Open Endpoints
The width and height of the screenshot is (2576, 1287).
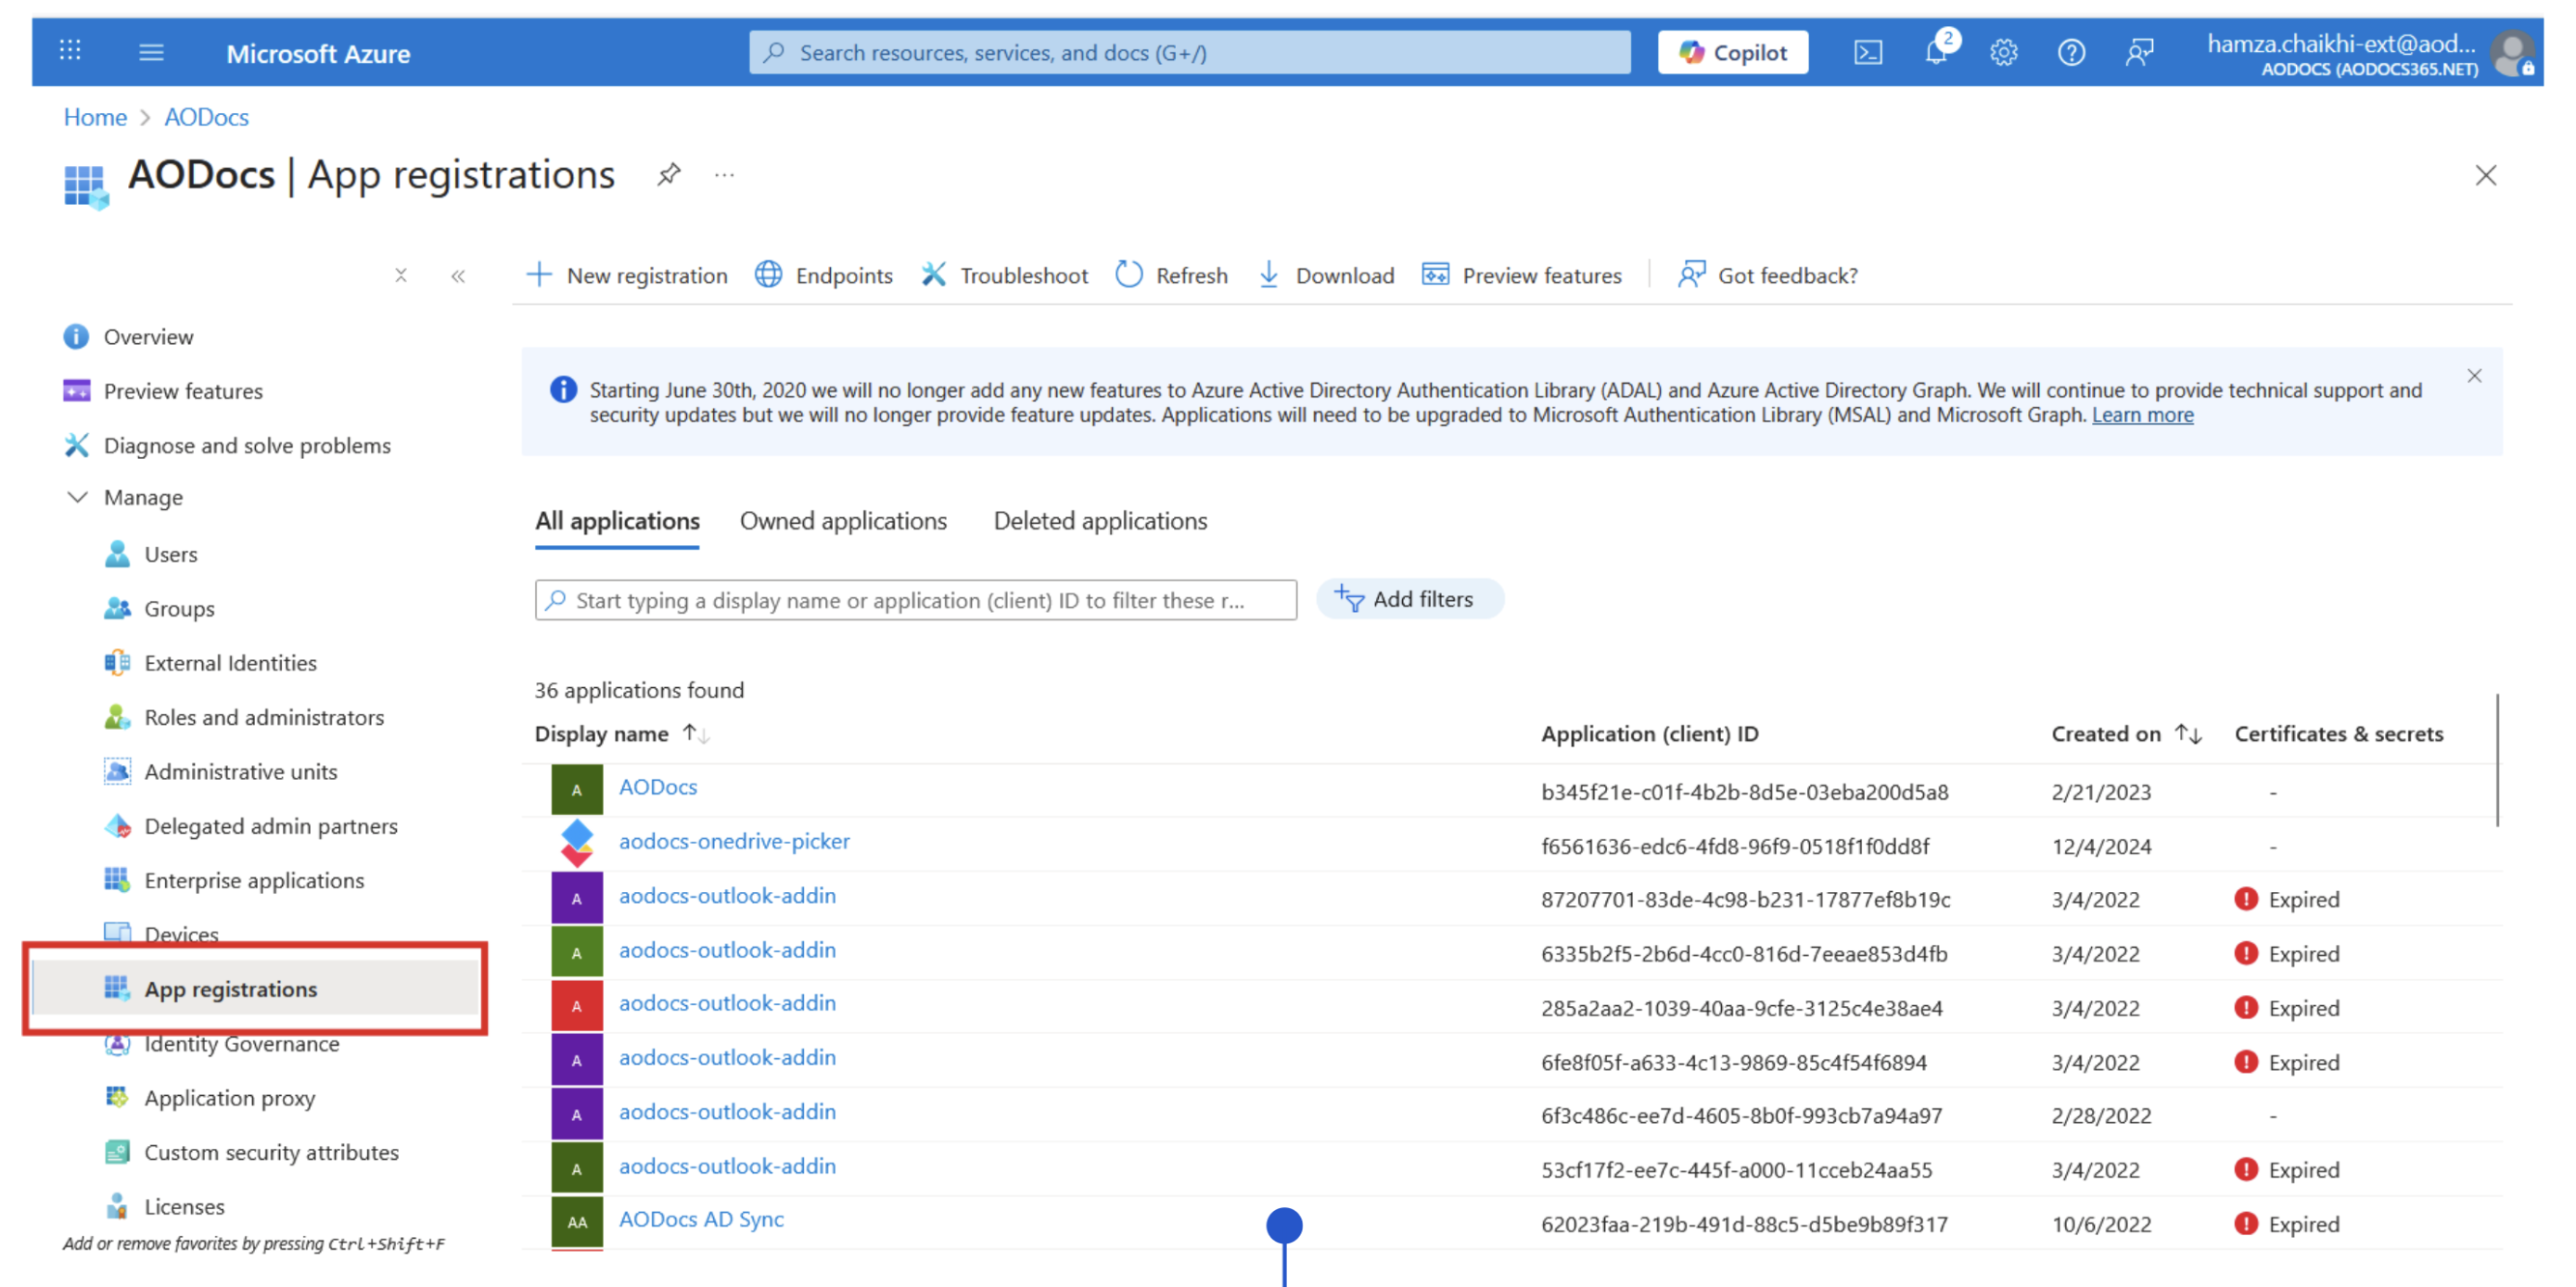(824, 275)
